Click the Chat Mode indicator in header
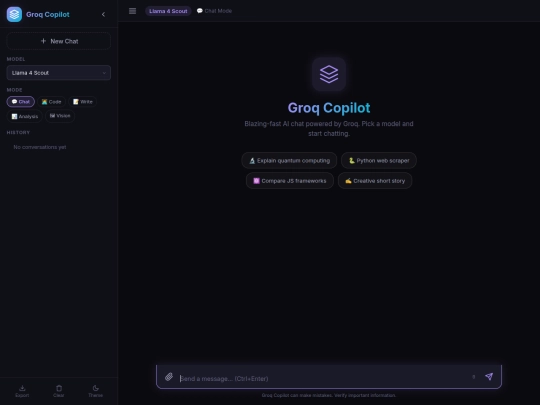The image size is (540, 405). coord(214,11)
